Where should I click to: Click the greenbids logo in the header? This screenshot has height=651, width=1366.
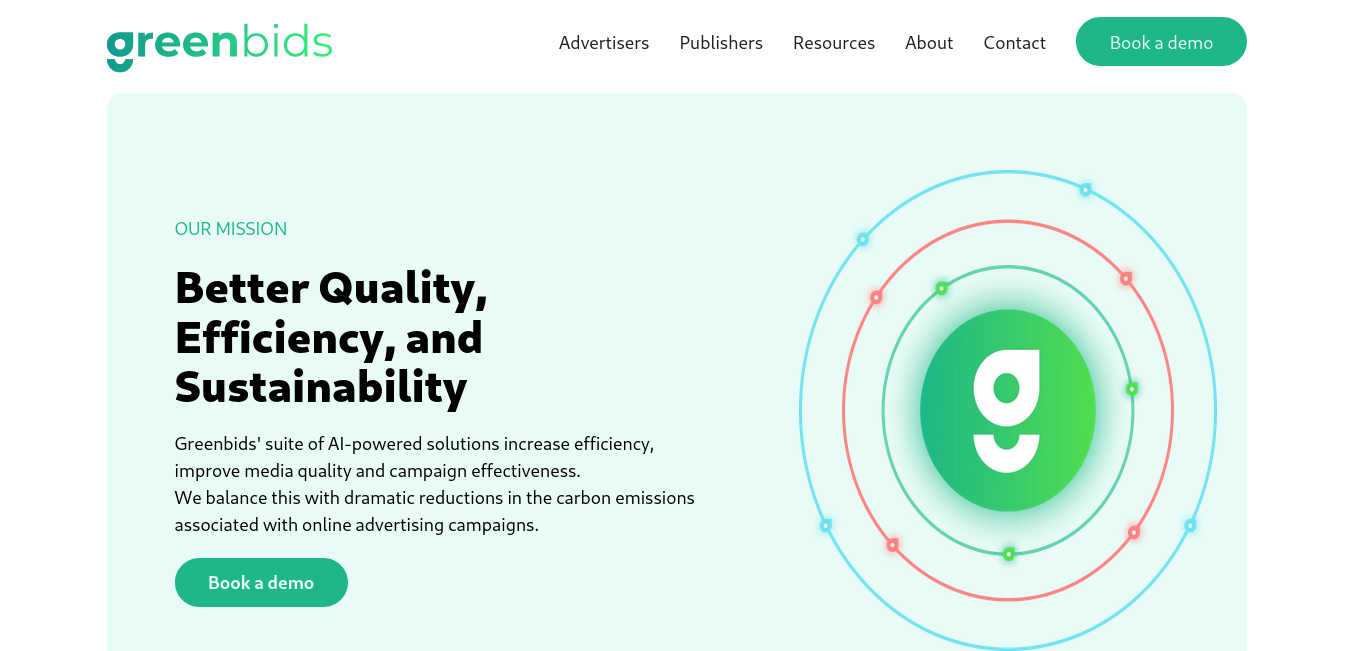coord(219,46)
